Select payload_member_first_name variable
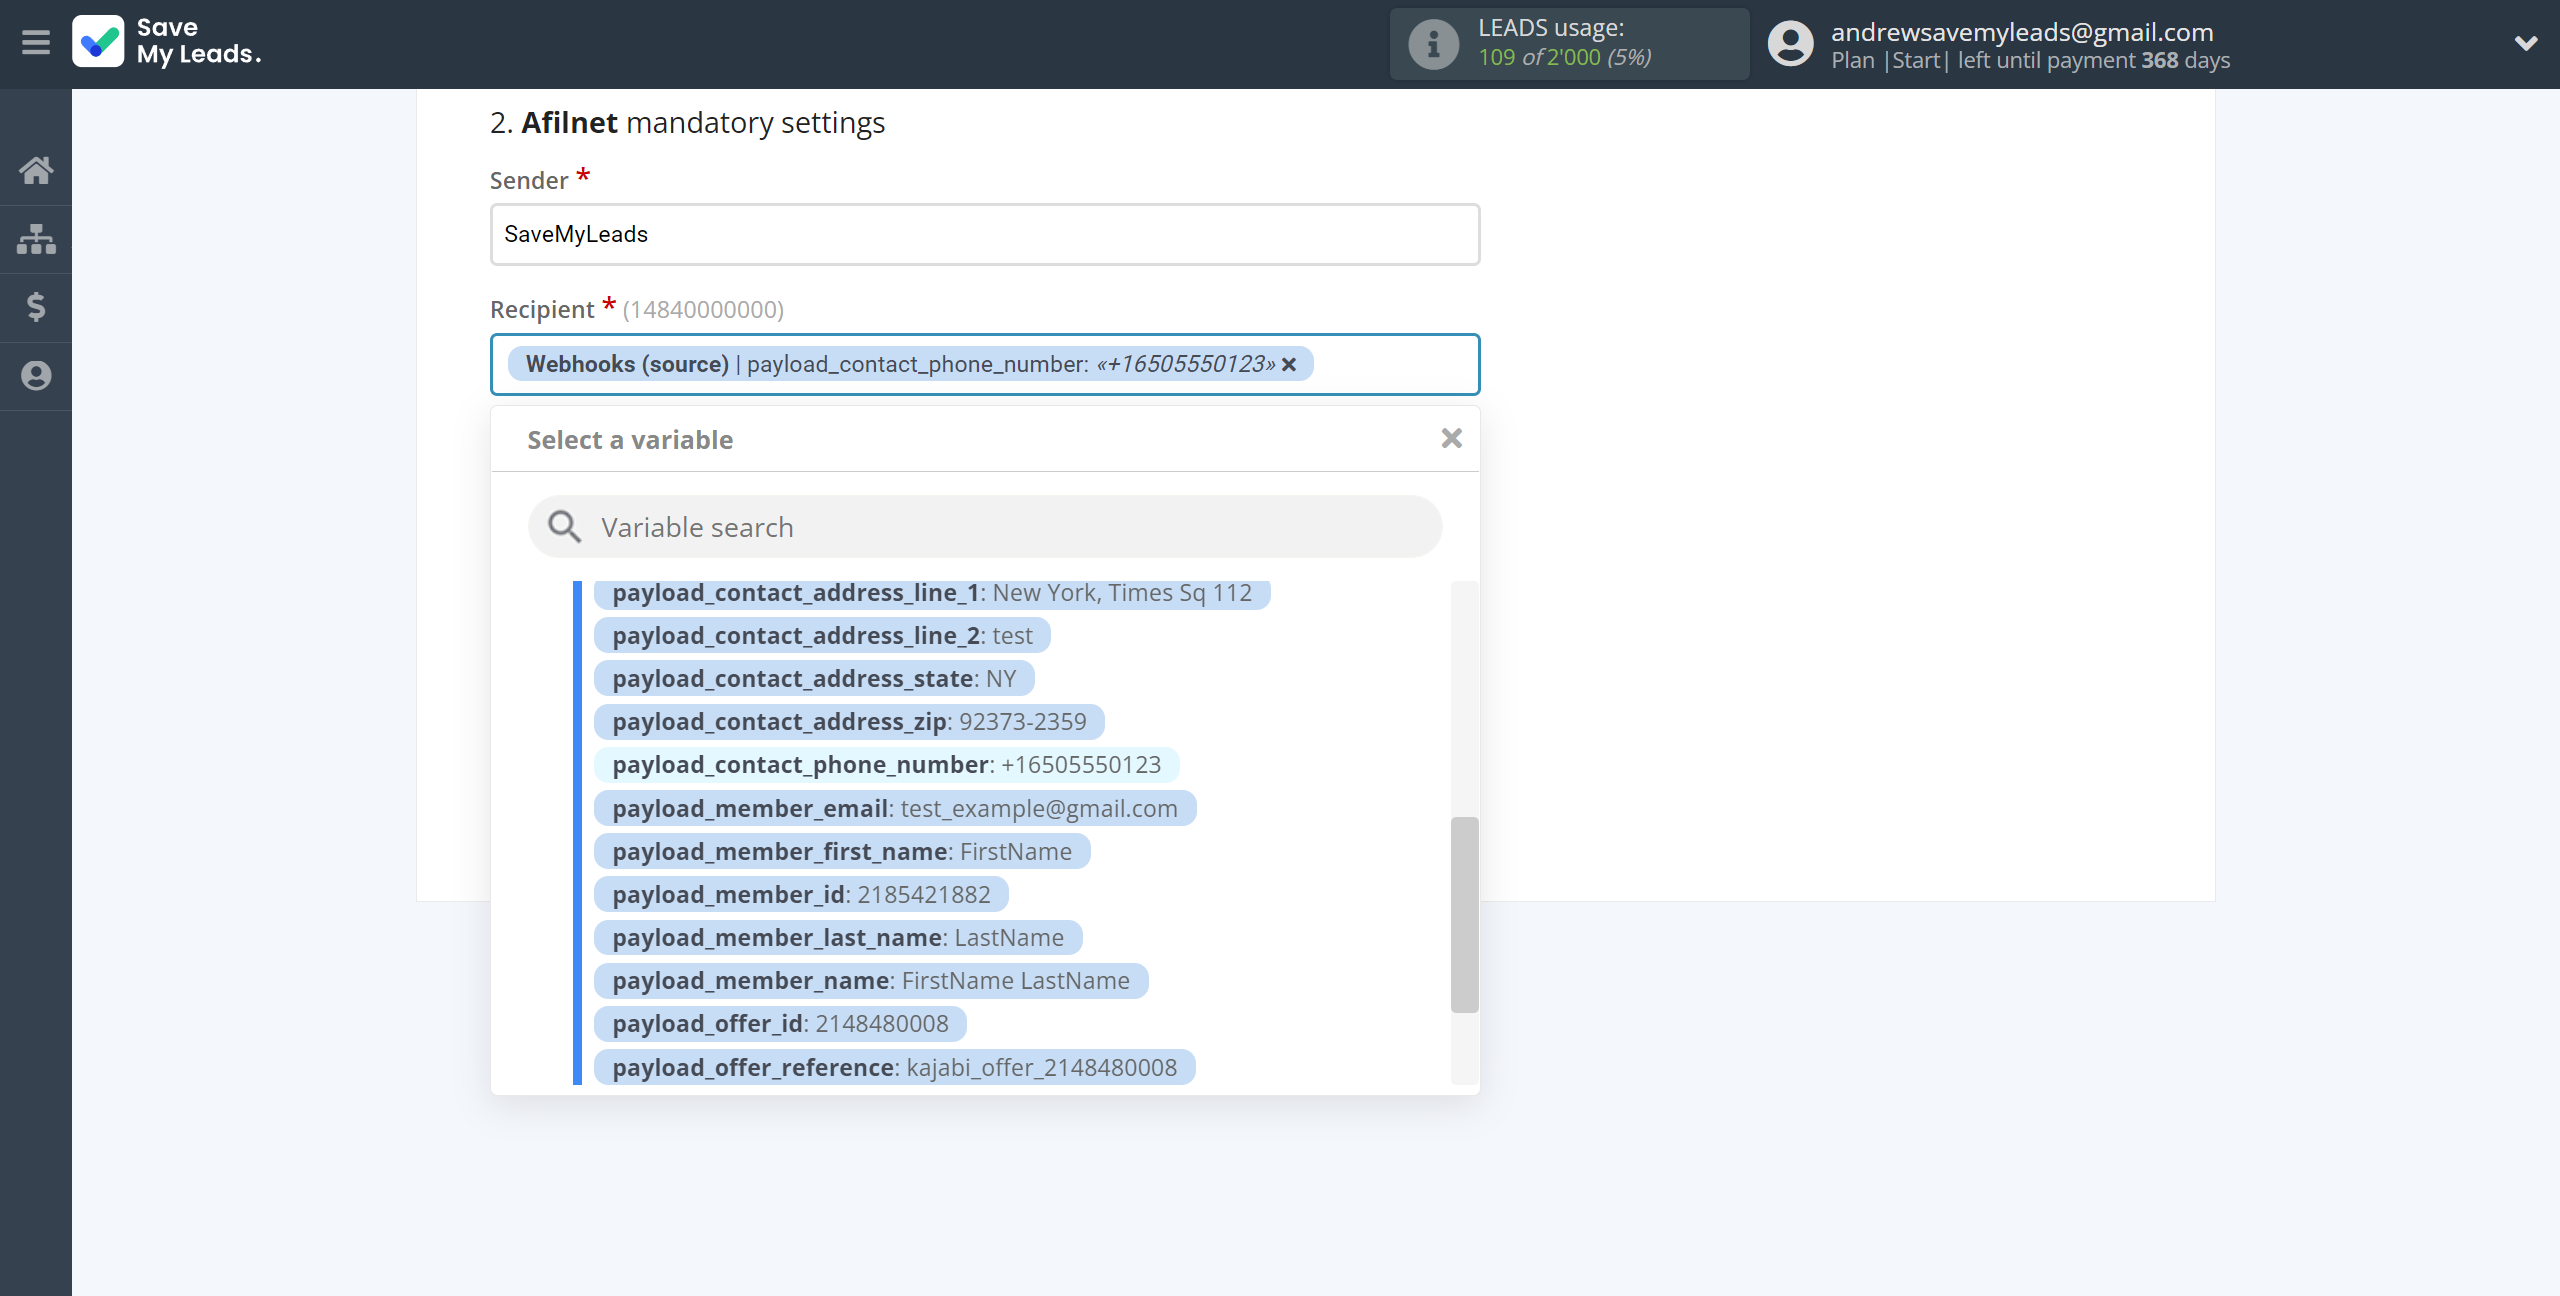The width and height of the screenshot is (2560, 1296). pos(842,851)
